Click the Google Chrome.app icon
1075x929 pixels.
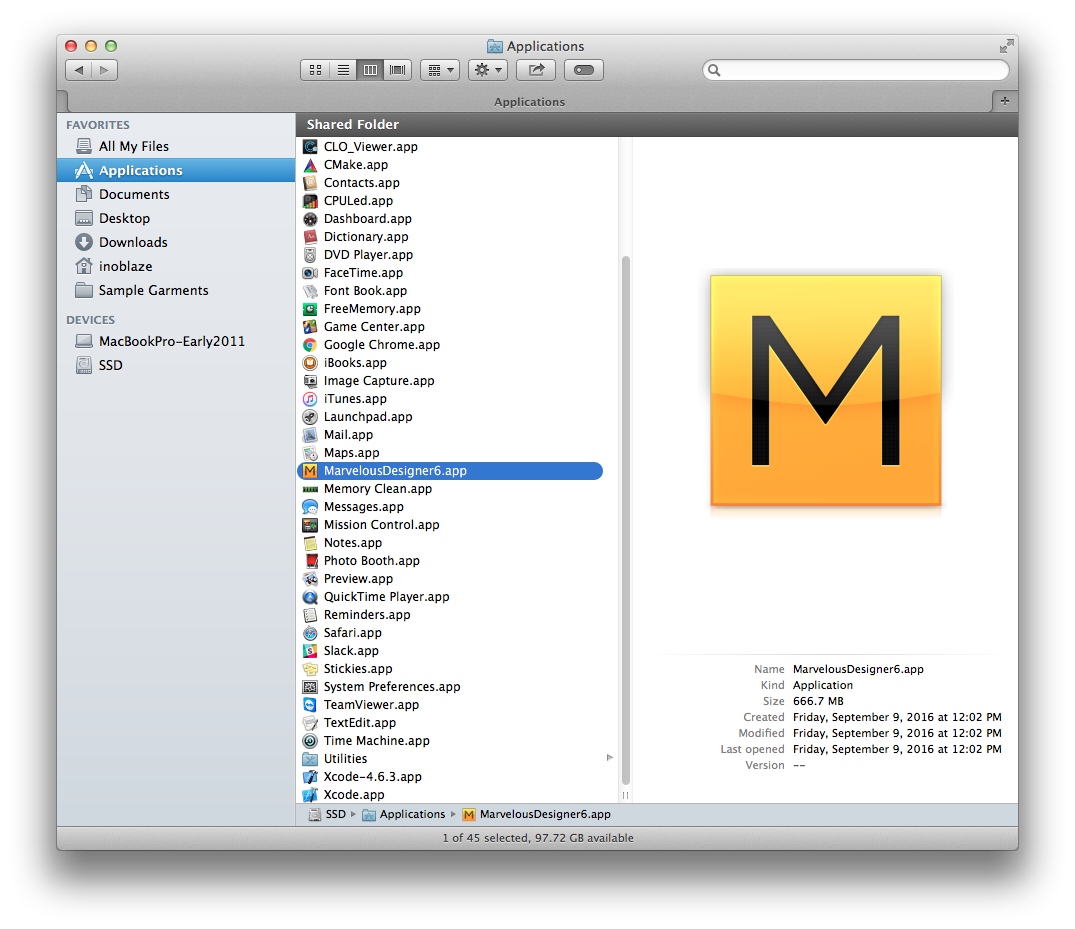(x=310, y=345)
